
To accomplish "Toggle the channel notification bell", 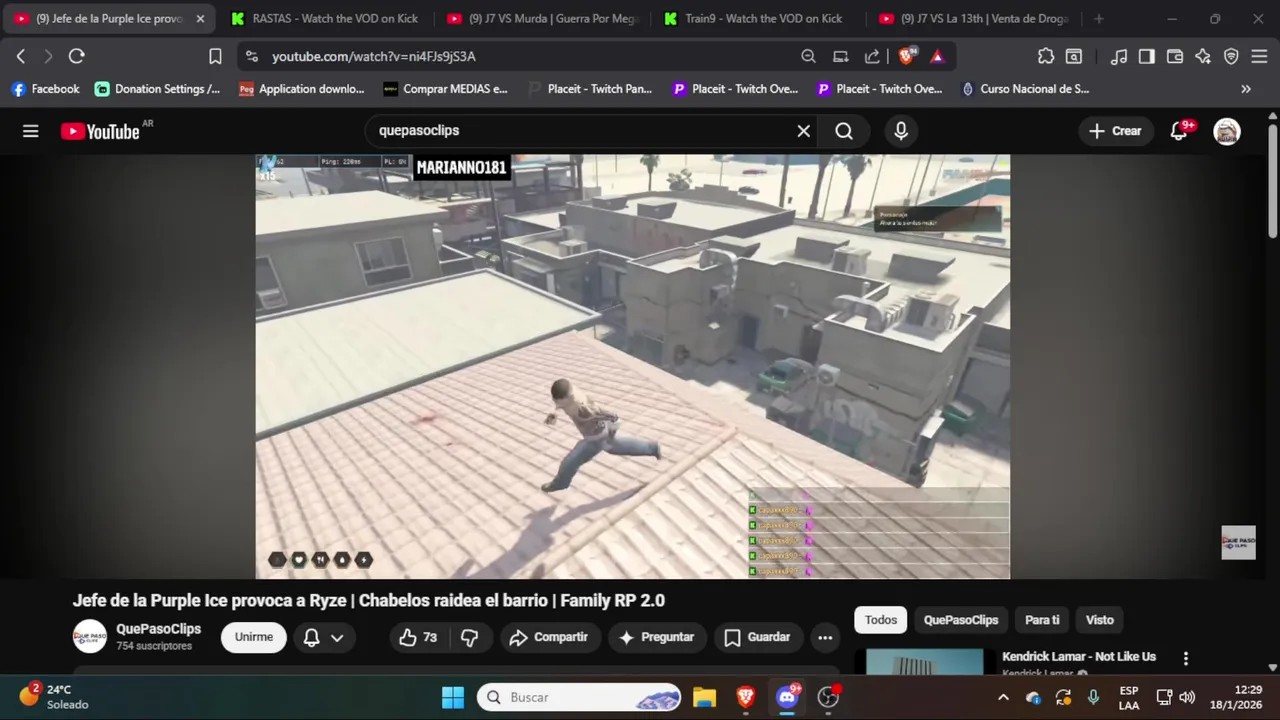I will (x=312, y=637).
